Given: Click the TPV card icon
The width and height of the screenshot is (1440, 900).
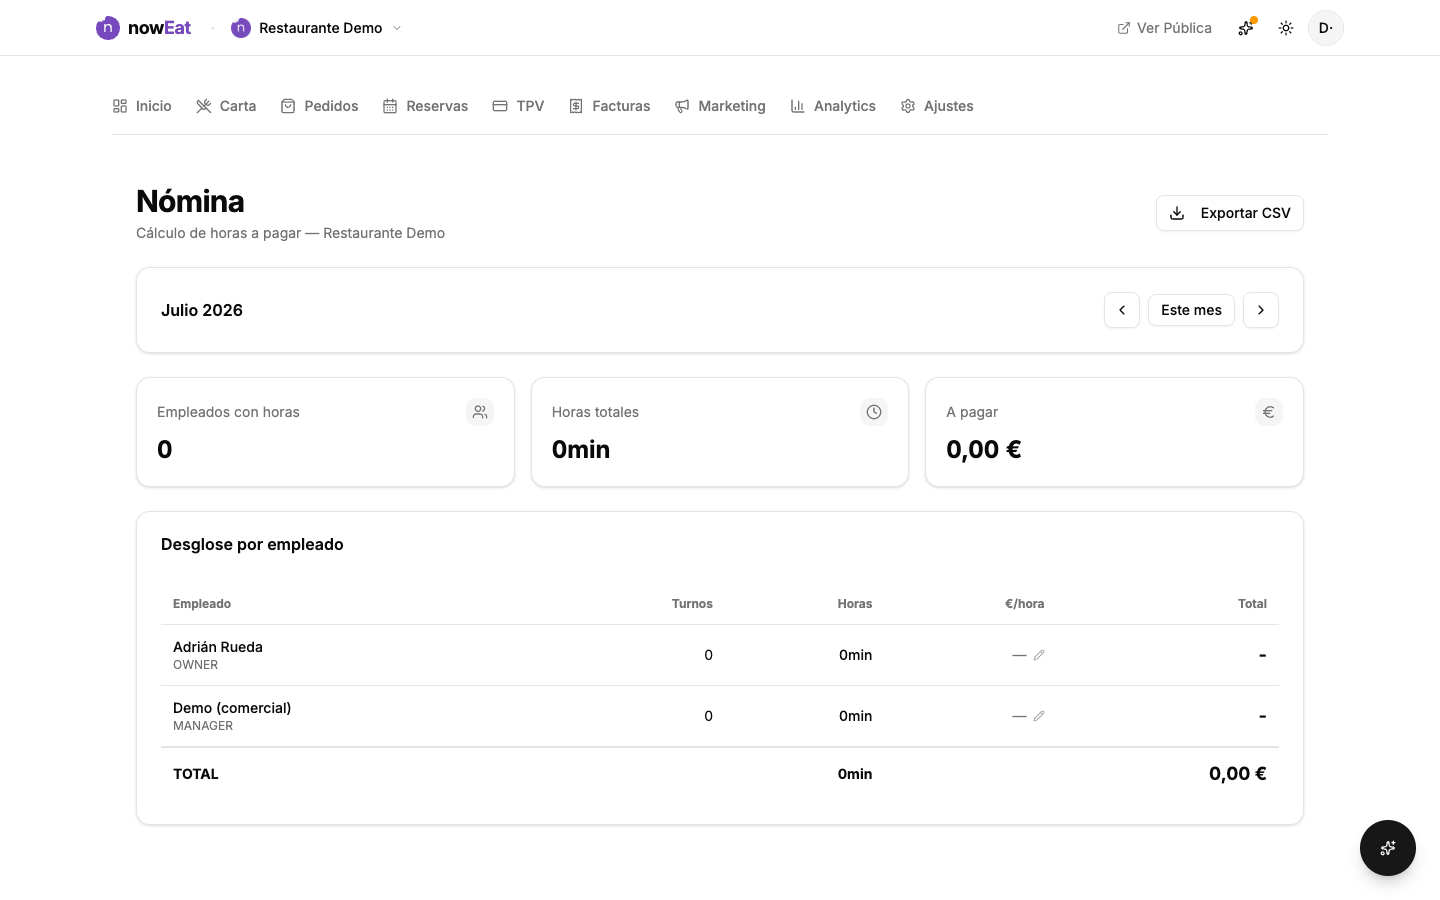Looking at the screenshot, I should (500, 106).
